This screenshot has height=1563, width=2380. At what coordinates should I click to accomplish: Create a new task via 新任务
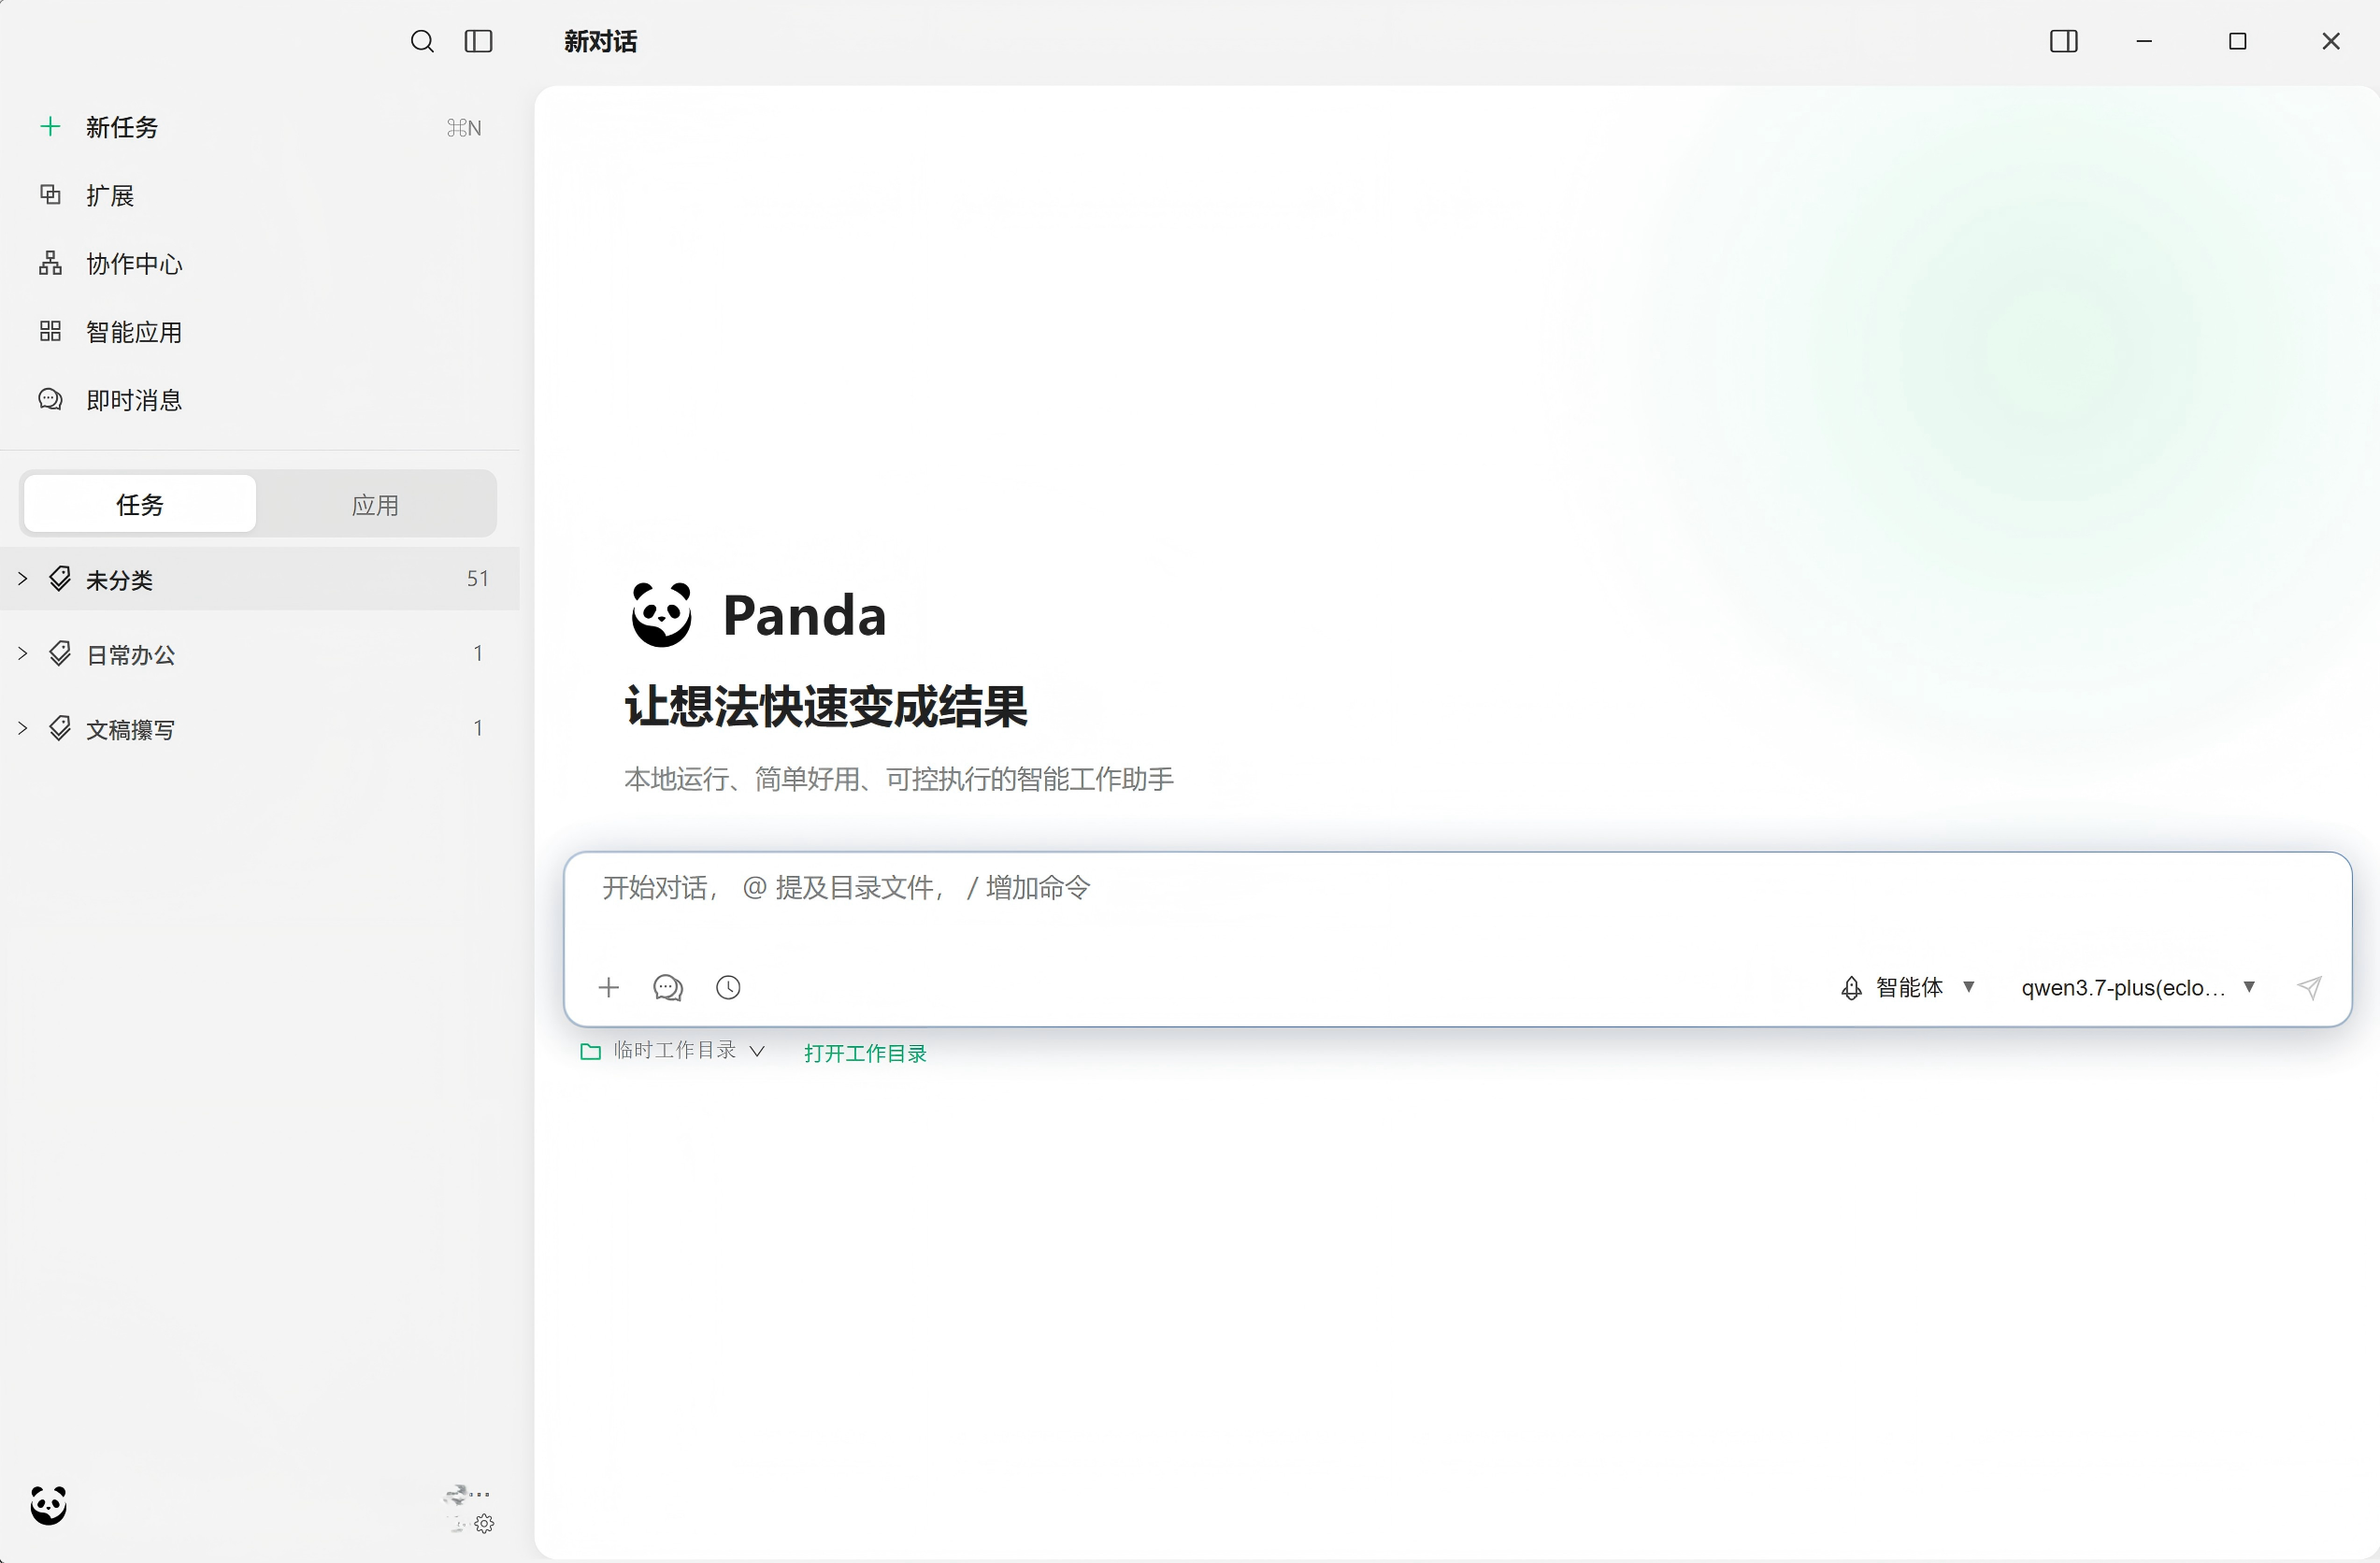point(260,127)
